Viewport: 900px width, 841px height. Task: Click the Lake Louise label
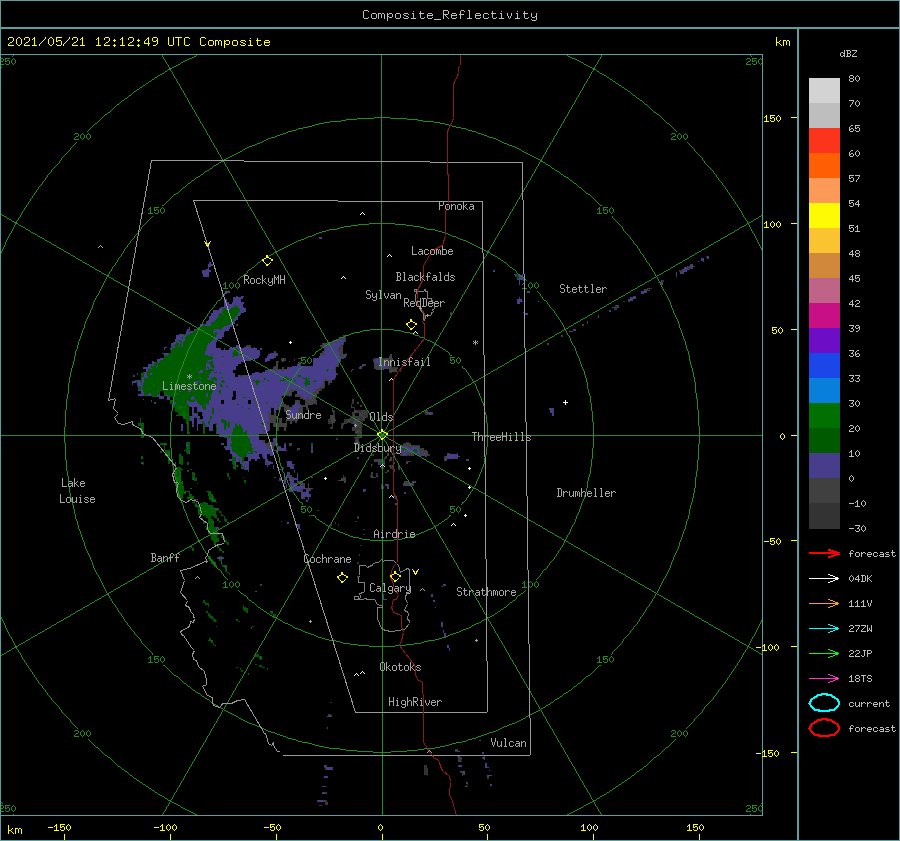tap(77, 491)
